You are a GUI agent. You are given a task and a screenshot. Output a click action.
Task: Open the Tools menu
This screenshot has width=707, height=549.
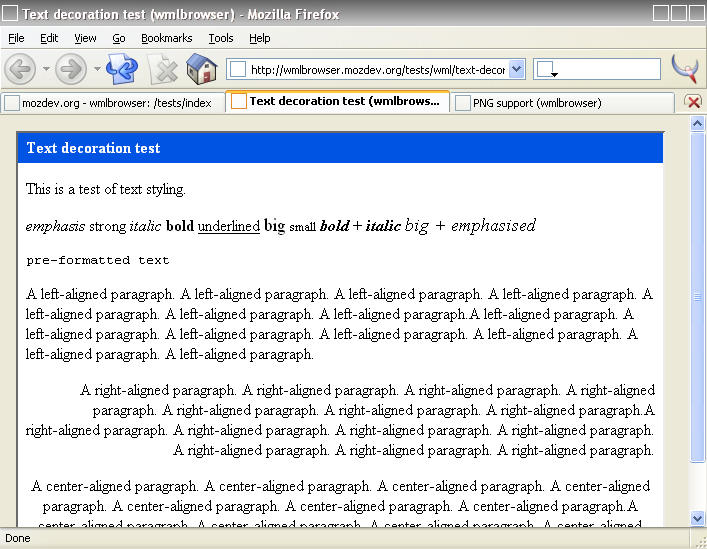[x=221, y=38]
